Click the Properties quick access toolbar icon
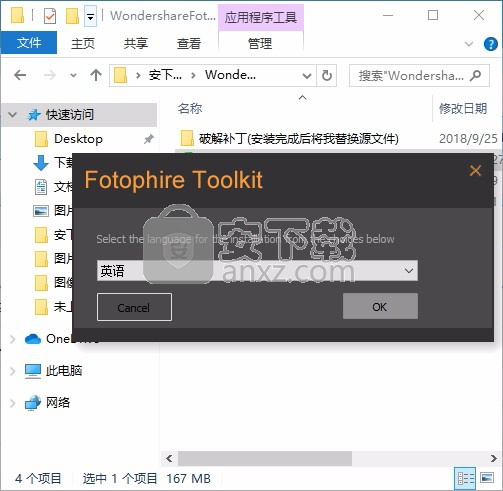 [50, 16]
